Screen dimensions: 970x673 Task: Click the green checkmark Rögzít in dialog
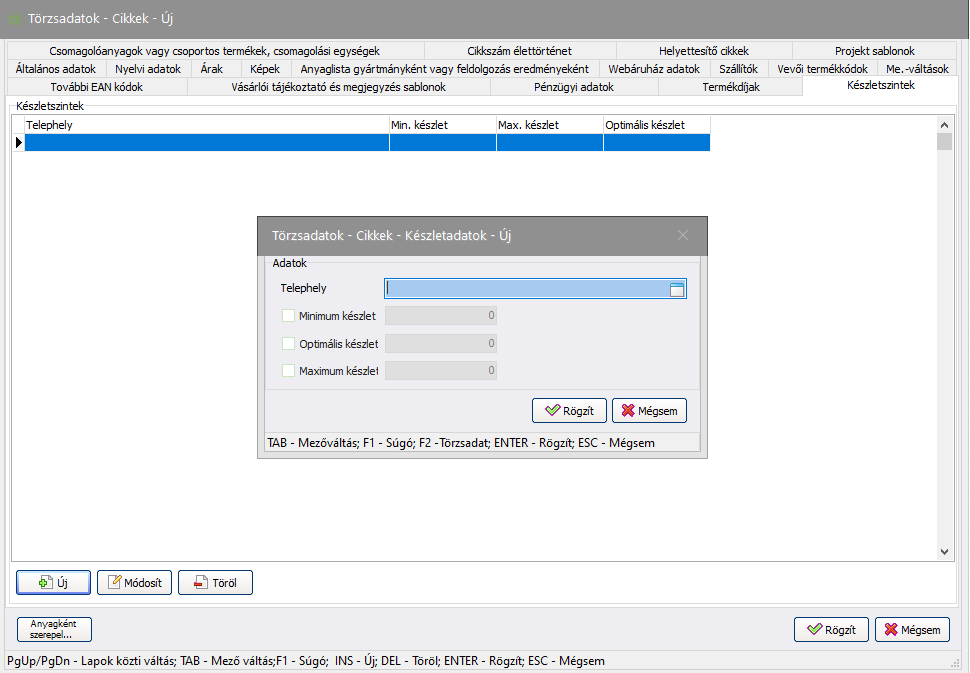pyautogui.click(x=570, y=411)
